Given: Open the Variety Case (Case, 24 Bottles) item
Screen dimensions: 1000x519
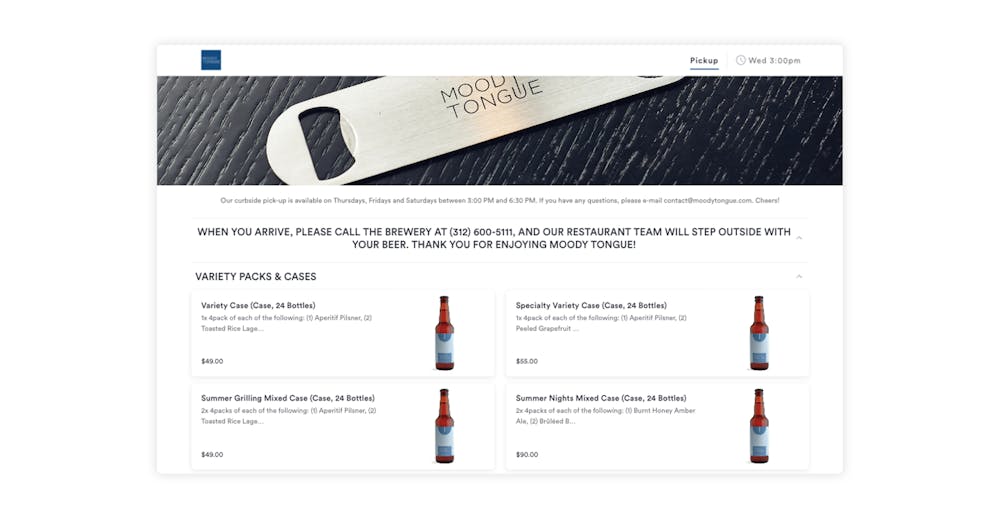Looking at the screenshot, I should (x=343, y=333).
